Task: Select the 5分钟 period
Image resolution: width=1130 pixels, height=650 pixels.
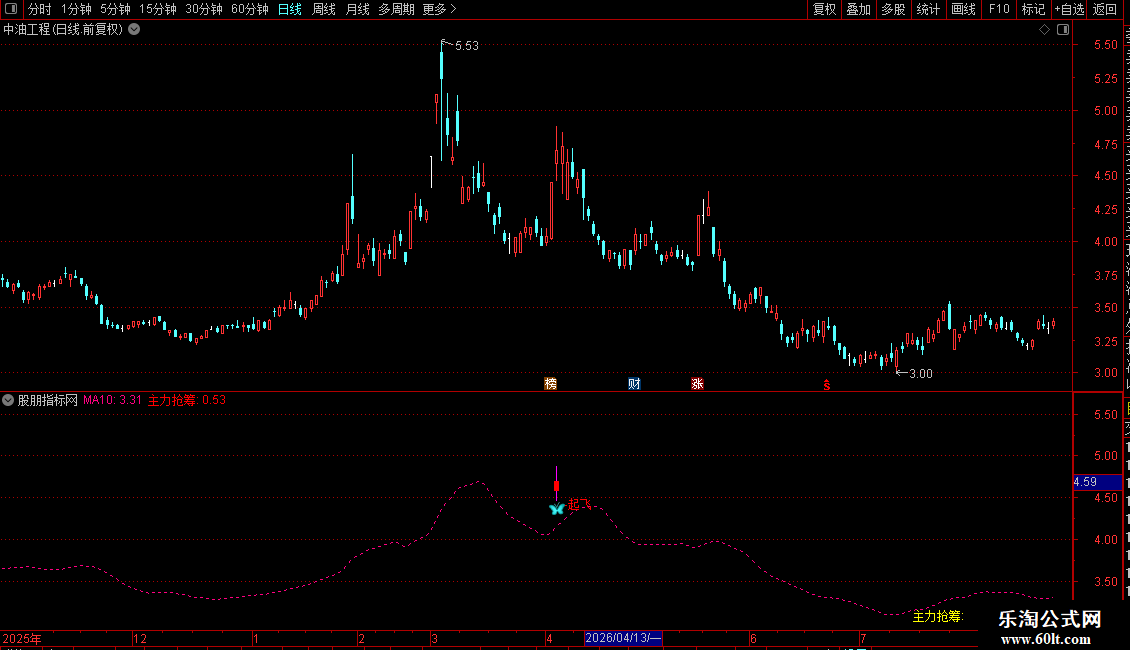Action: 115,9
